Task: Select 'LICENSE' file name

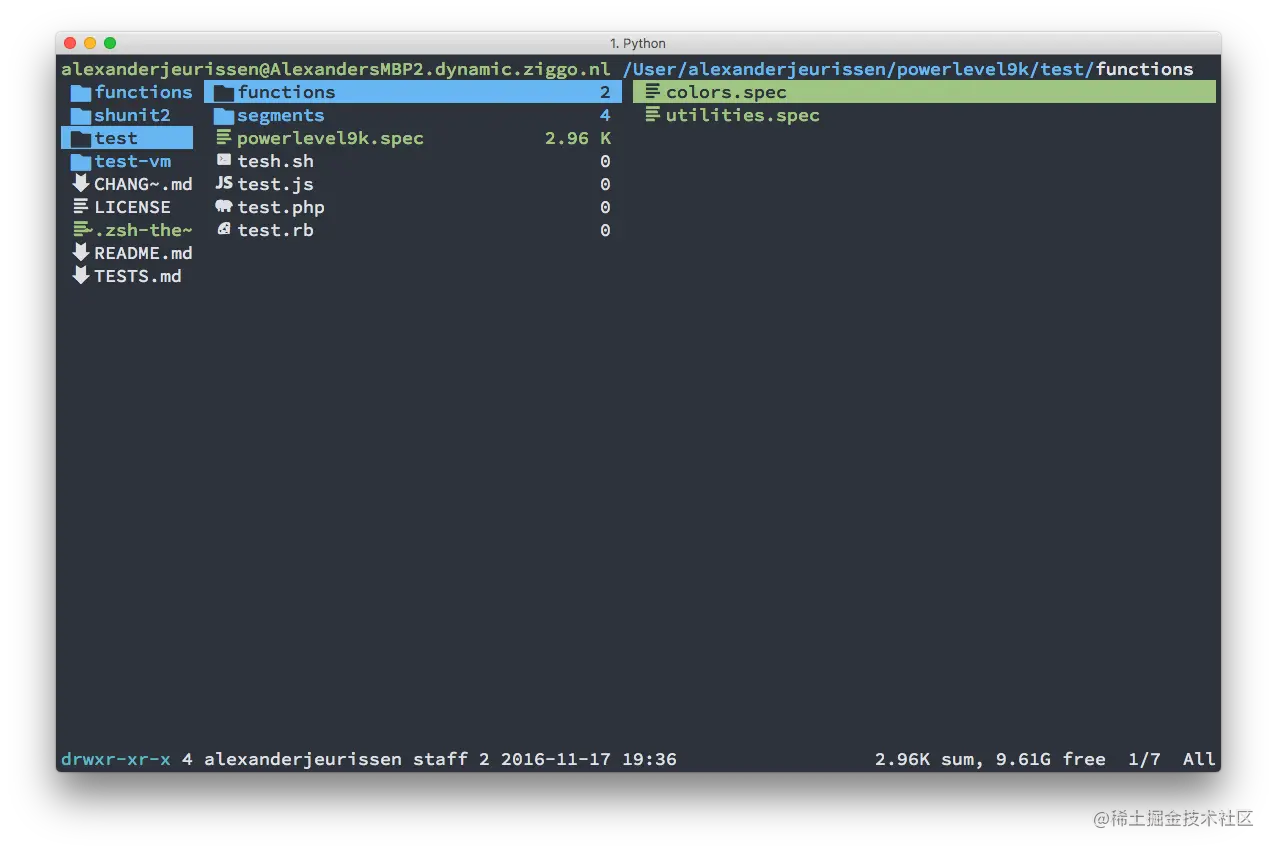Action: click(132, 207)
